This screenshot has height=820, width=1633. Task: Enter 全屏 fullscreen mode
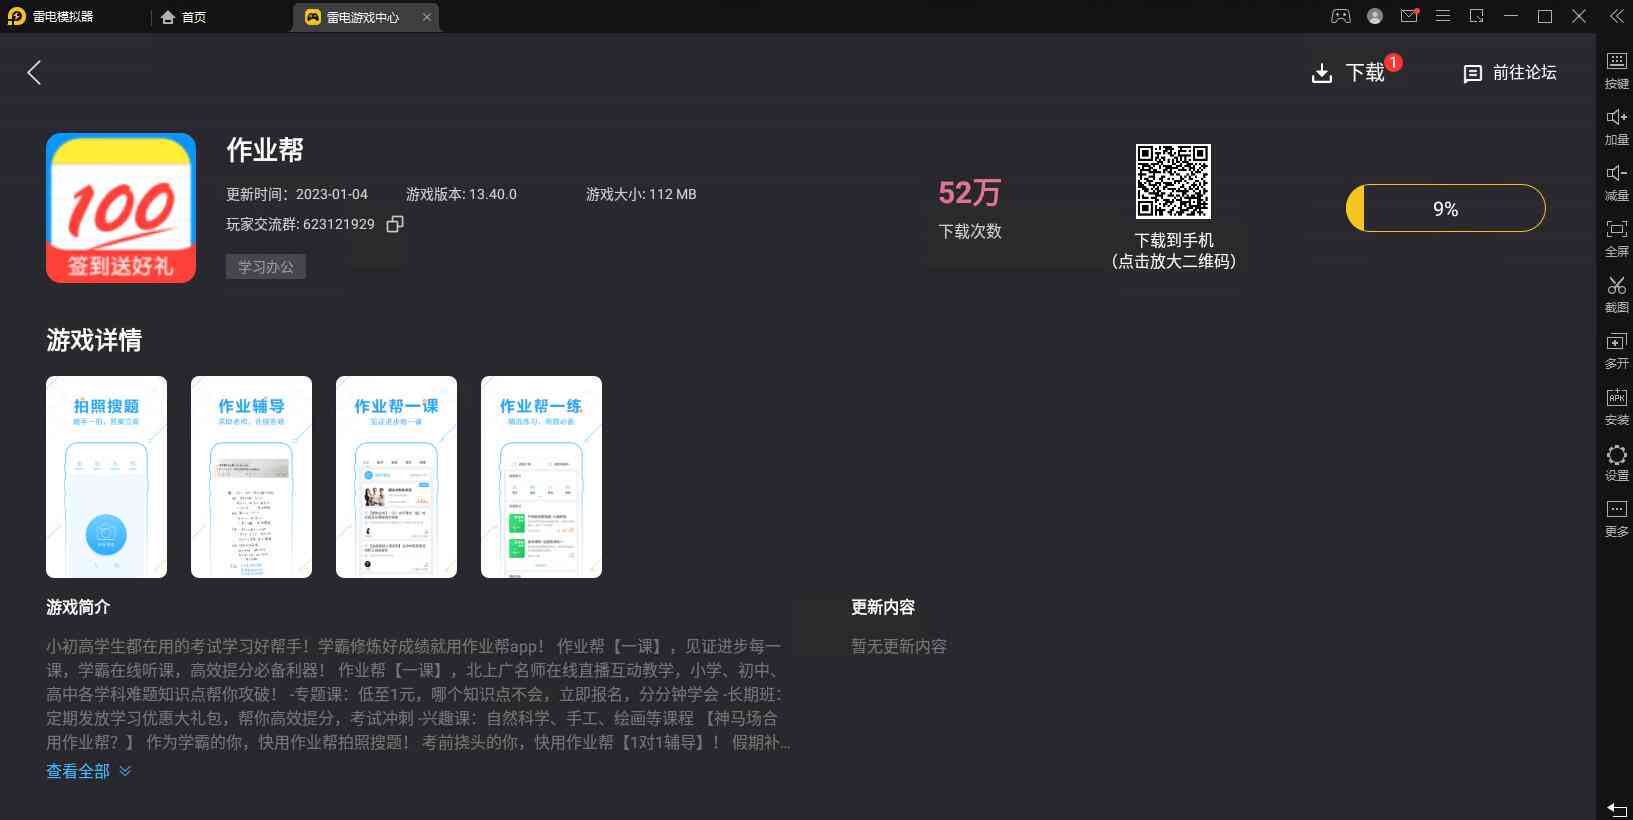coord(1616,238)
